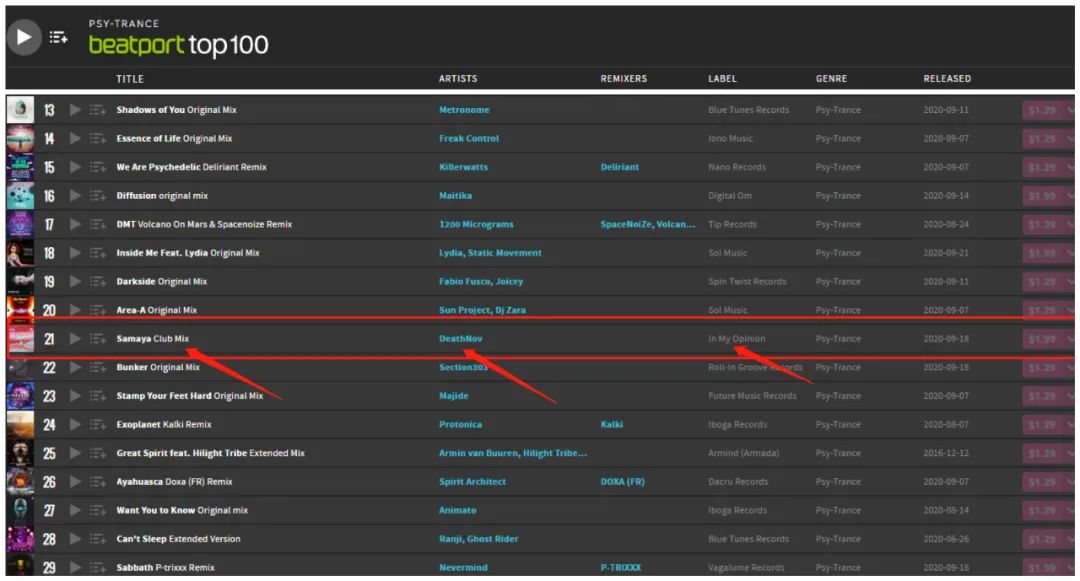Add Sabbath P-trixxx Remix to queue

pyautogui.click(x=97, y=567)
